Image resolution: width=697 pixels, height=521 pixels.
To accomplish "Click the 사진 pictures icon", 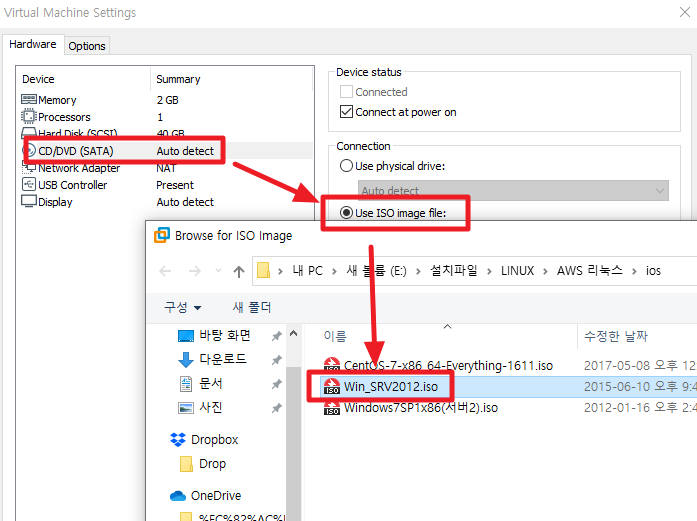I will 186,408.
